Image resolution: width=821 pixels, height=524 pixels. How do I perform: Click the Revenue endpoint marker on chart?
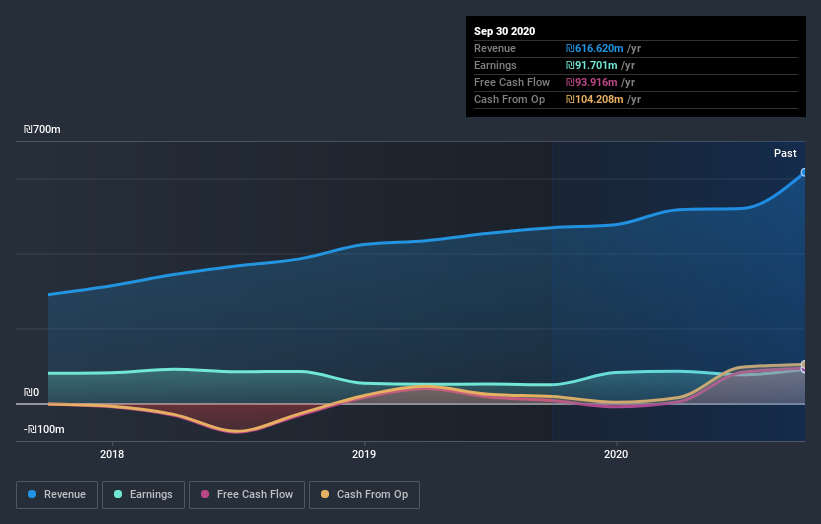(804, 172)
